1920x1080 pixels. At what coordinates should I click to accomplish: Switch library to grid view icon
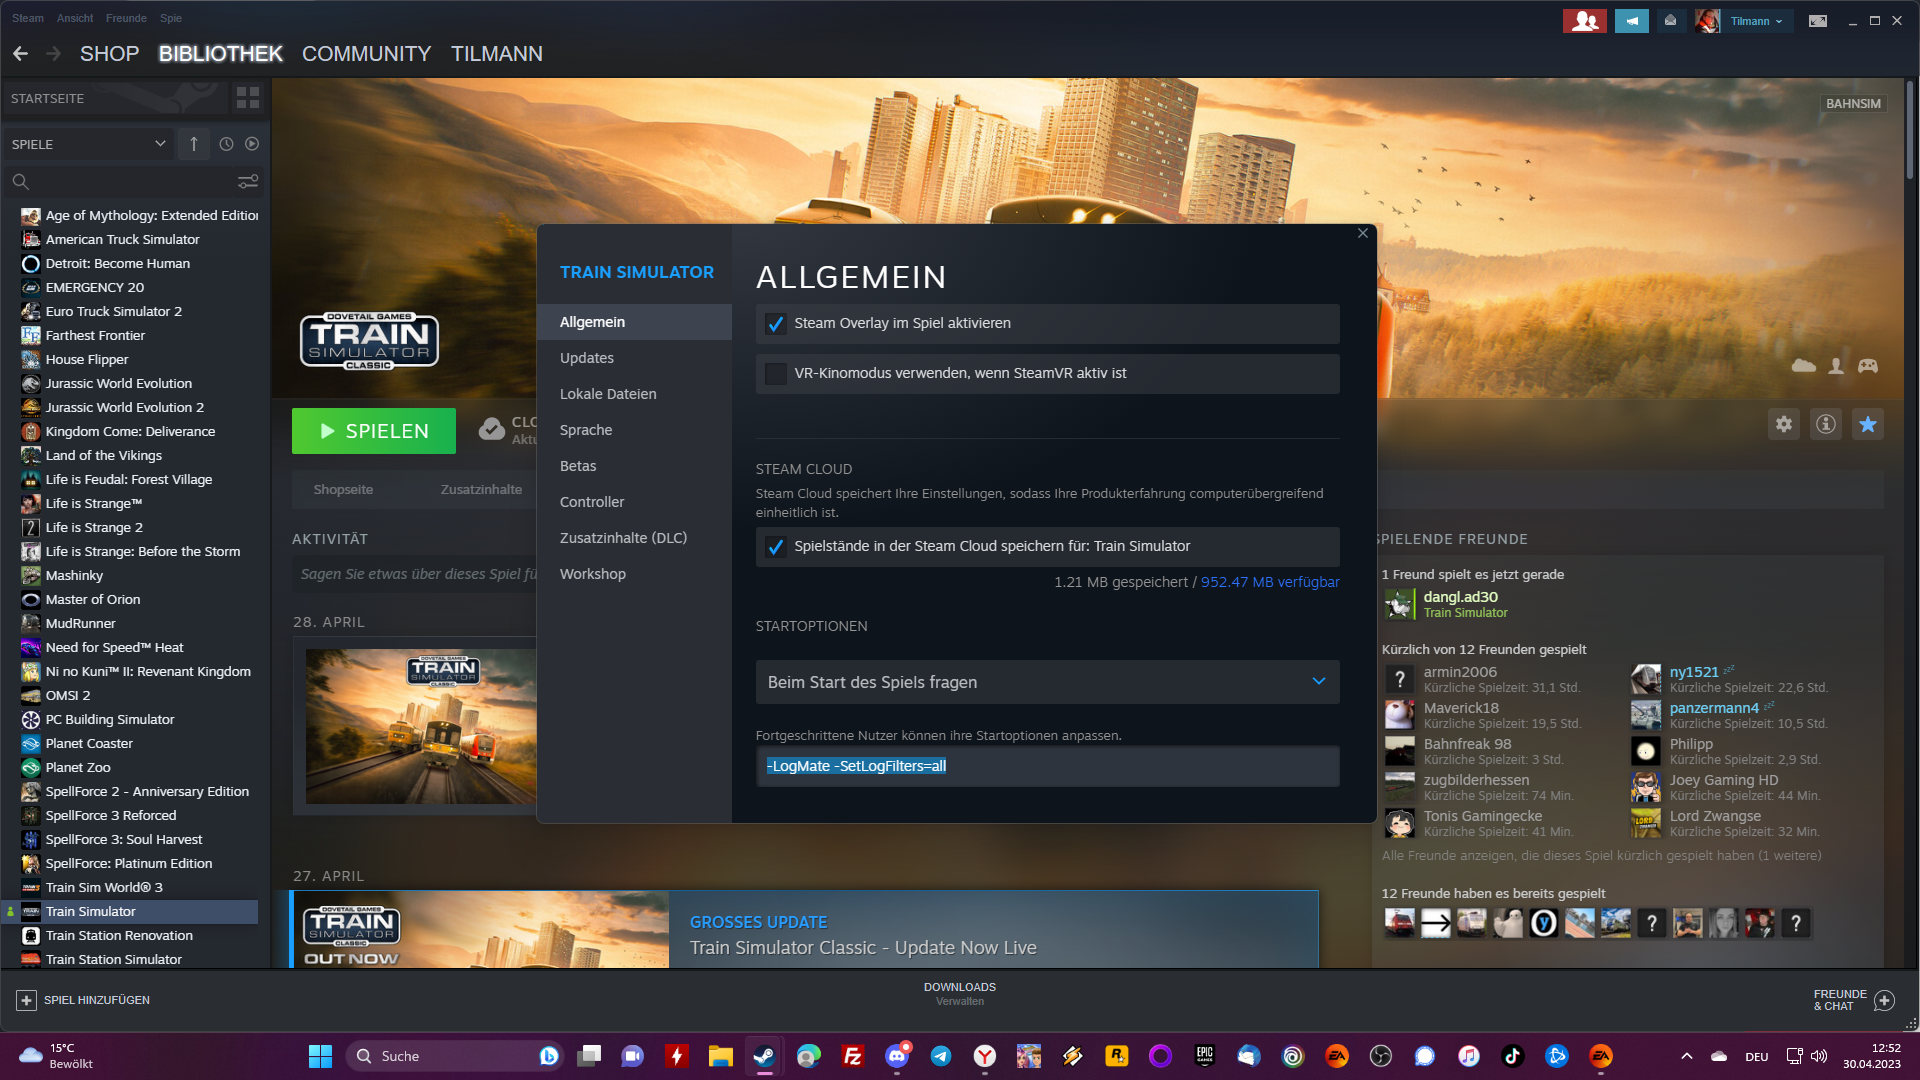point(247,98)
